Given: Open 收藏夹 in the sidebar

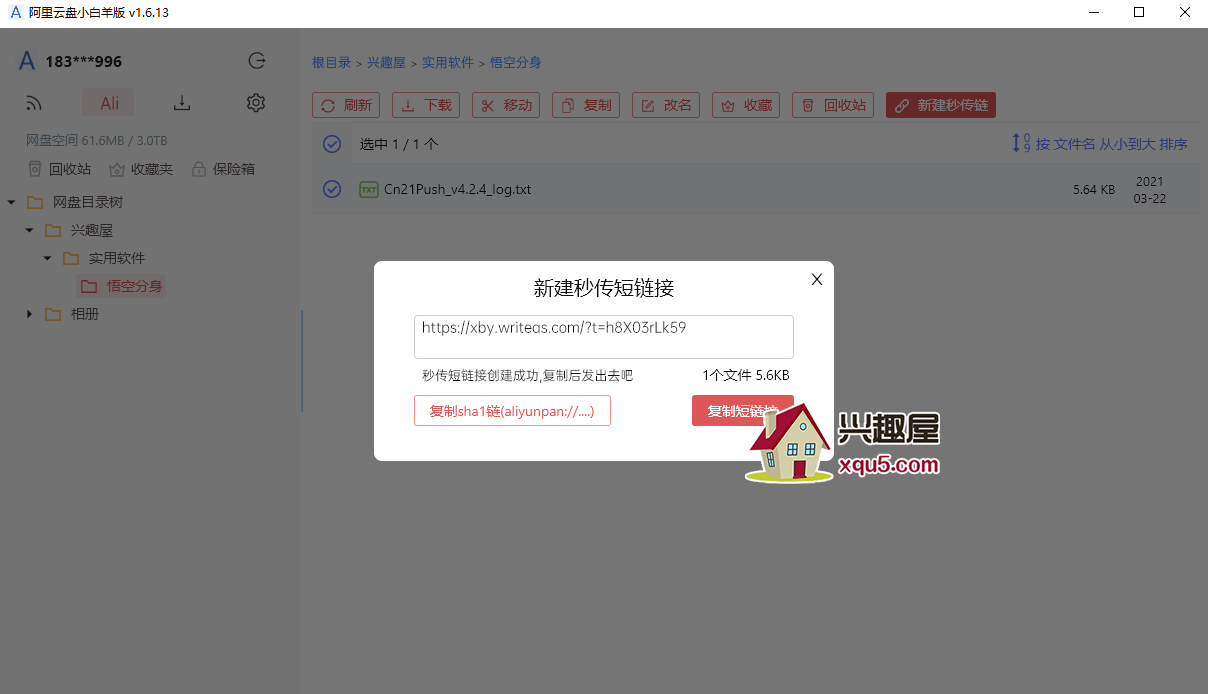Looking at the screenshot, I should (141, 169).
